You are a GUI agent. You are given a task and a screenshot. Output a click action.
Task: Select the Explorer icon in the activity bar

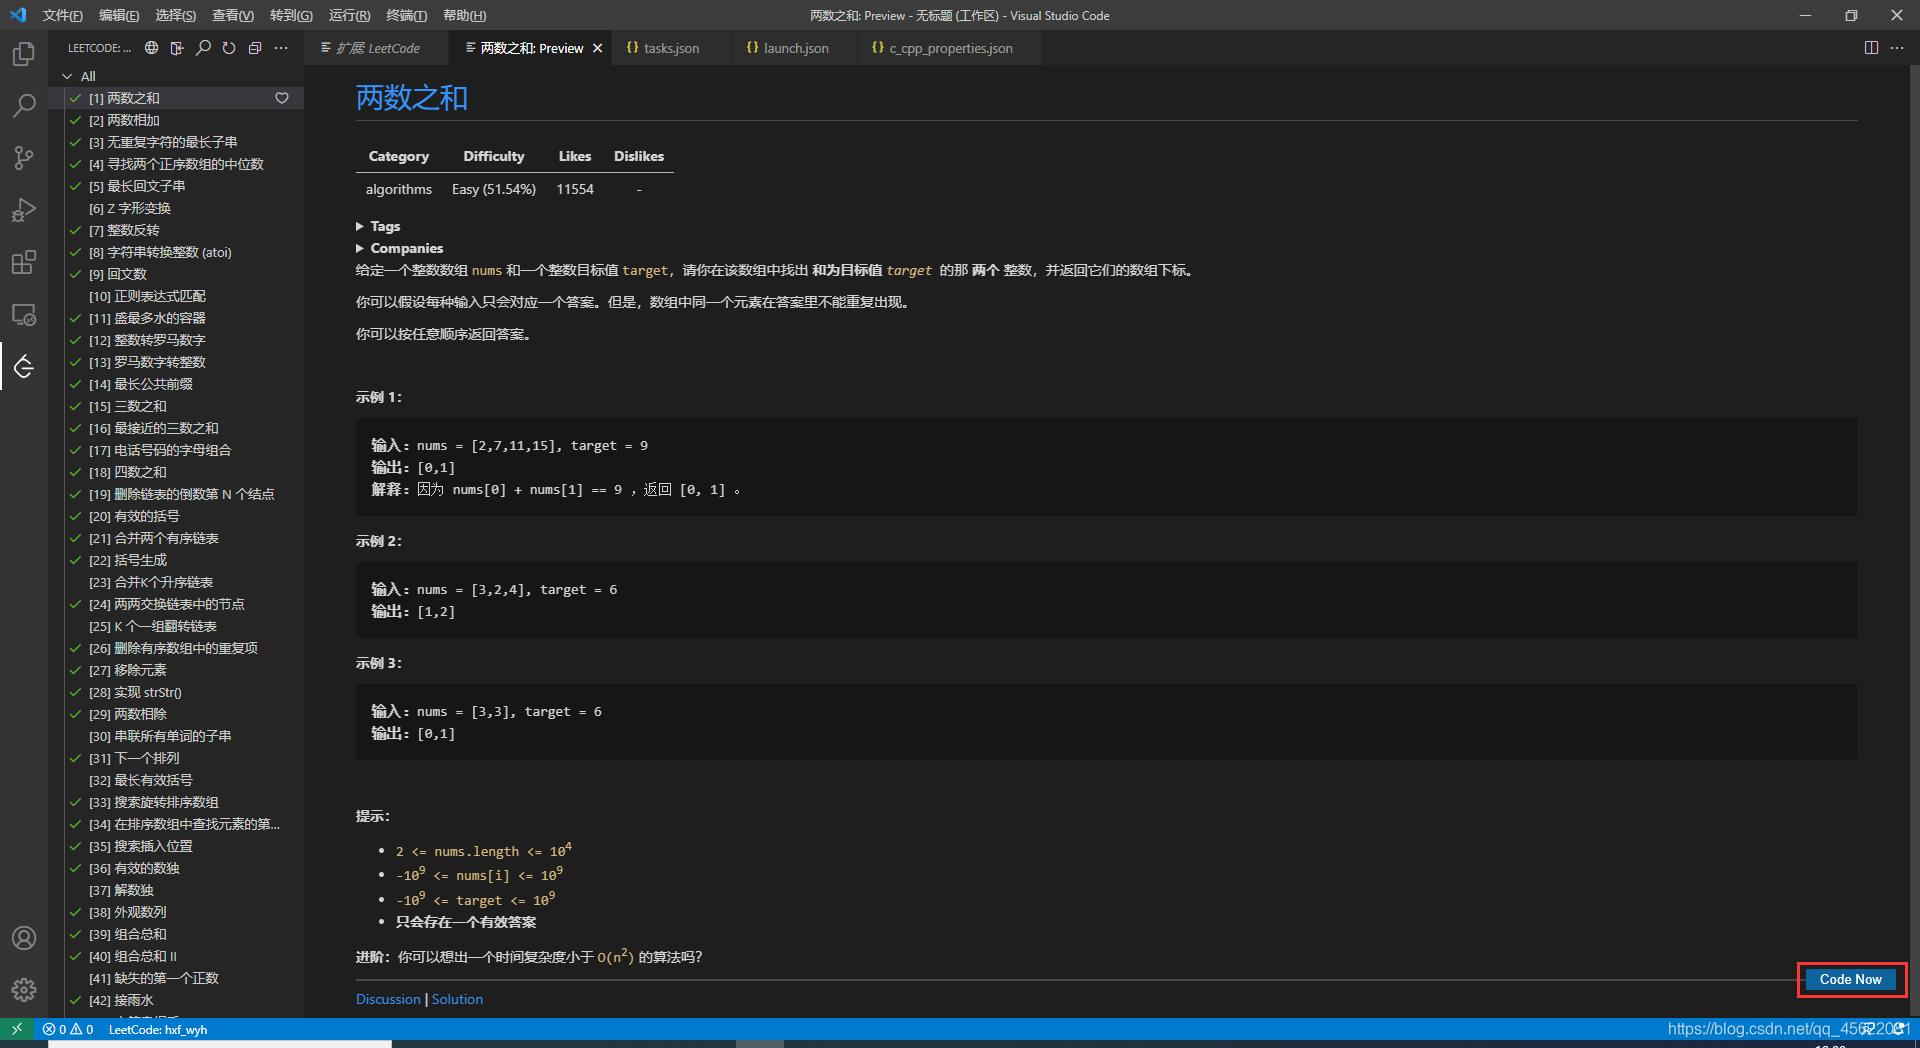[x=23, y=54]
